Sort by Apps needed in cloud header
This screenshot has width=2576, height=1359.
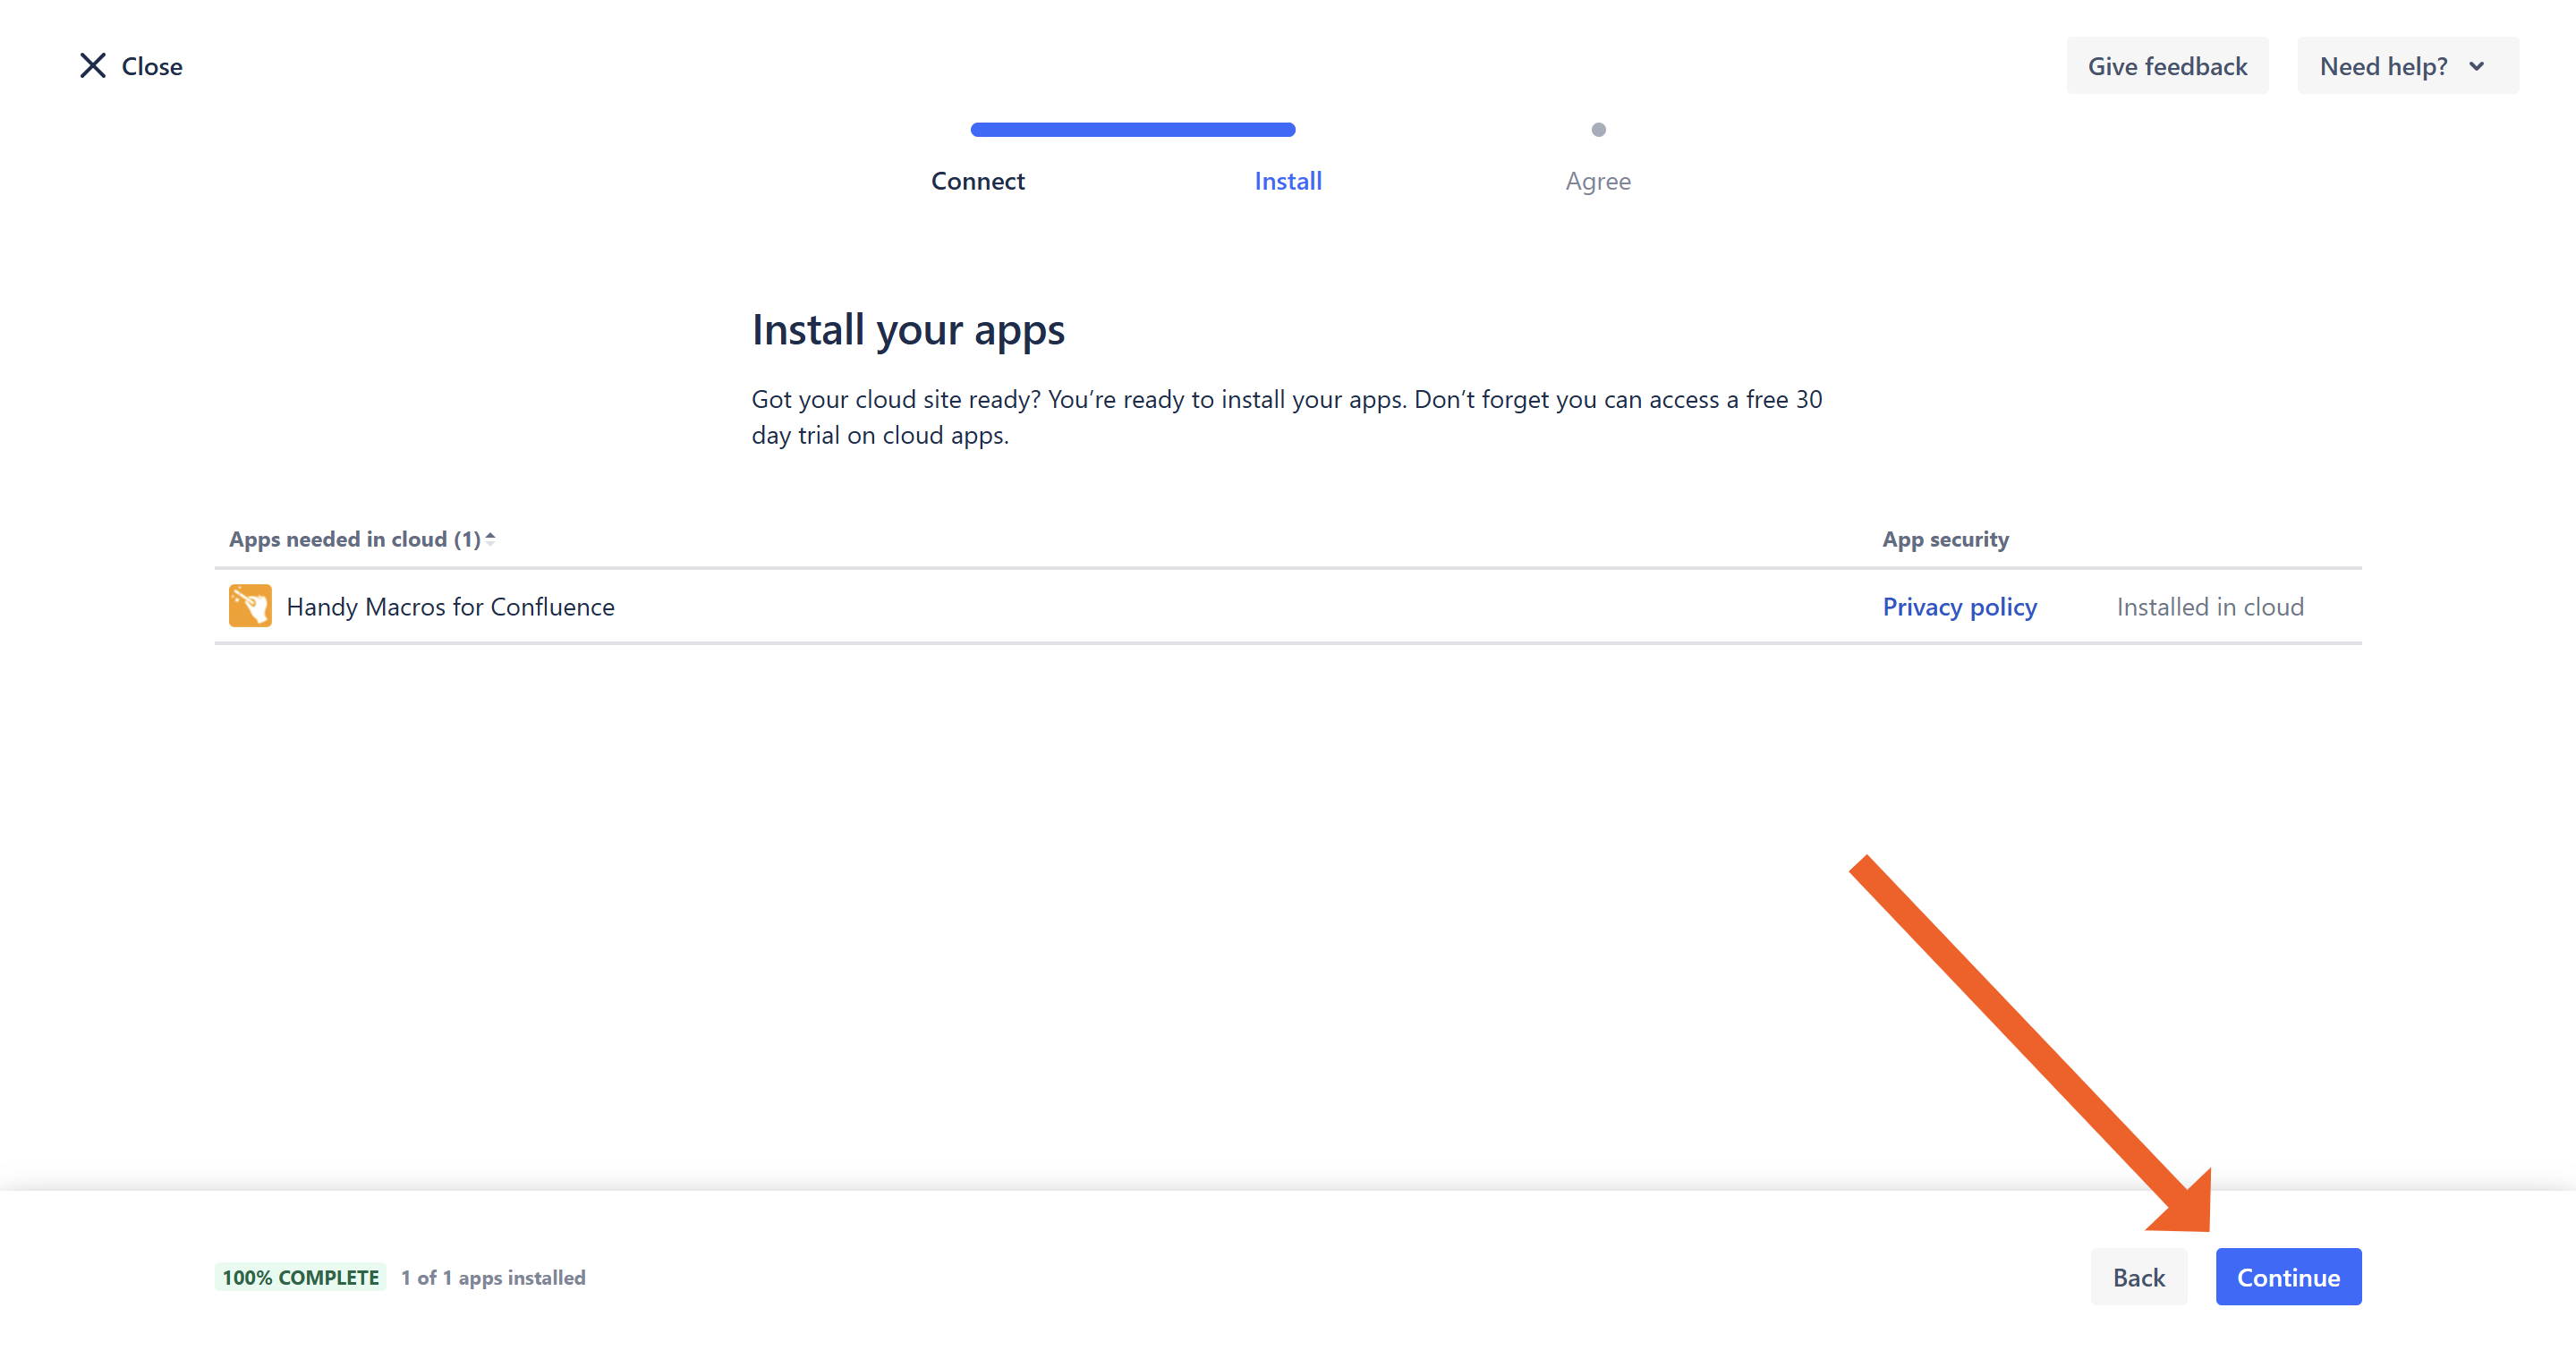pos(354,539)
